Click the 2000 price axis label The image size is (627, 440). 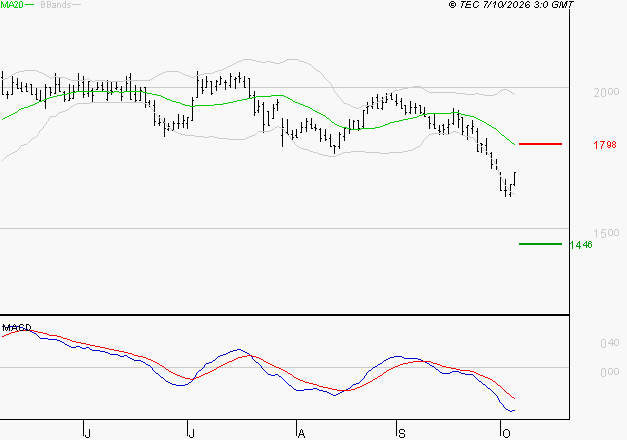pyautogui.click(x=606, y=92)
